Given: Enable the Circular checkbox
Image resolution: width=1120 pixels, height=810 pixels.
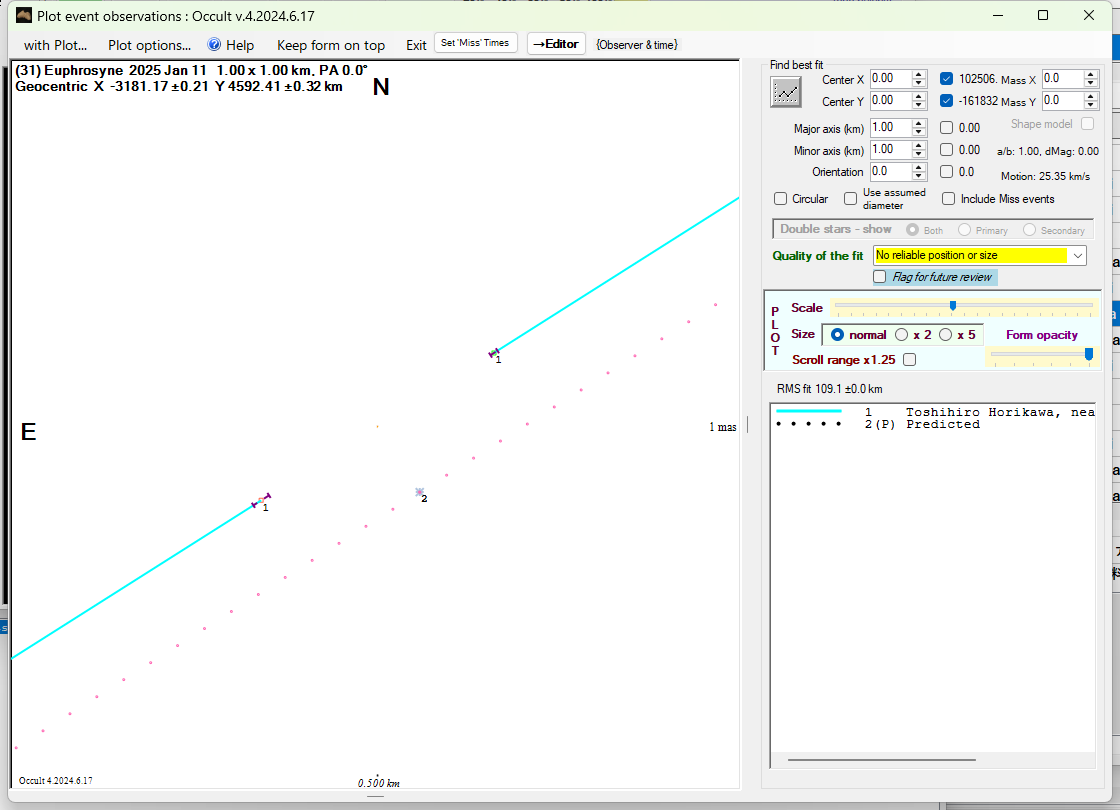Looking at the screenshot, I should tap(781, 199).
